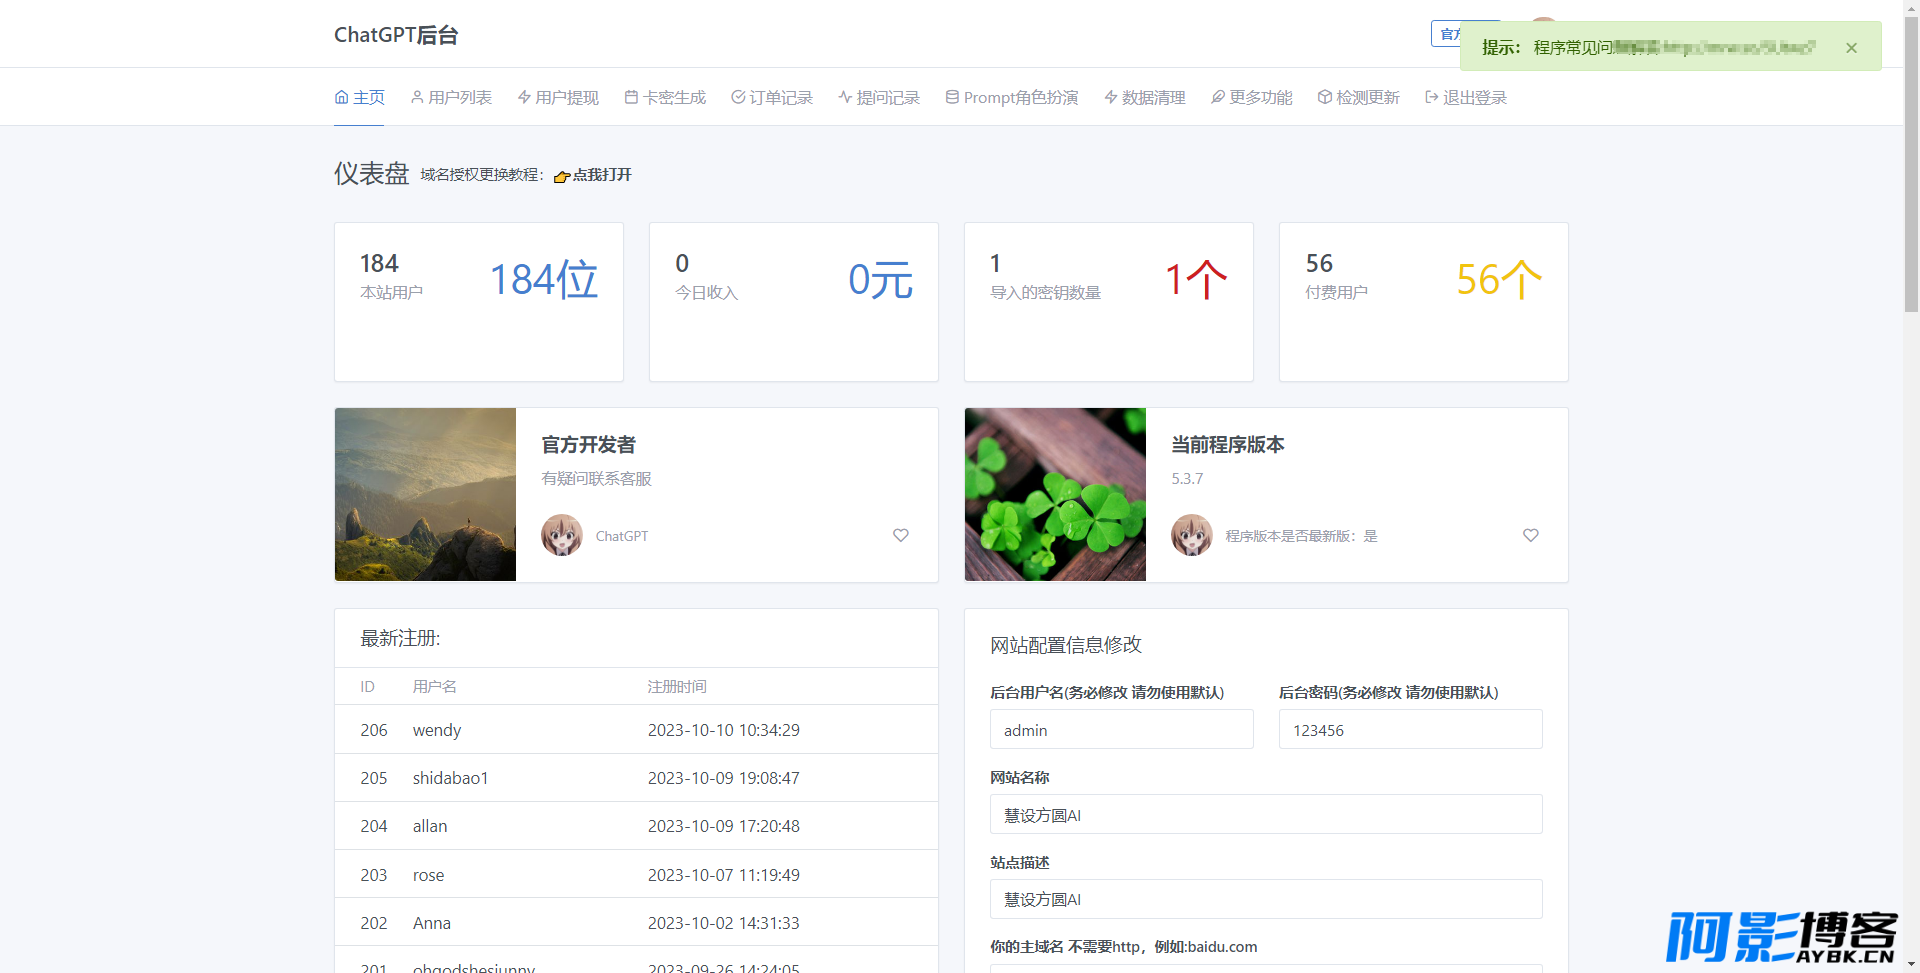1920x973 pixels.
Task: Click the mountain landscape thumbnail
Action: (x=425, y=494)
